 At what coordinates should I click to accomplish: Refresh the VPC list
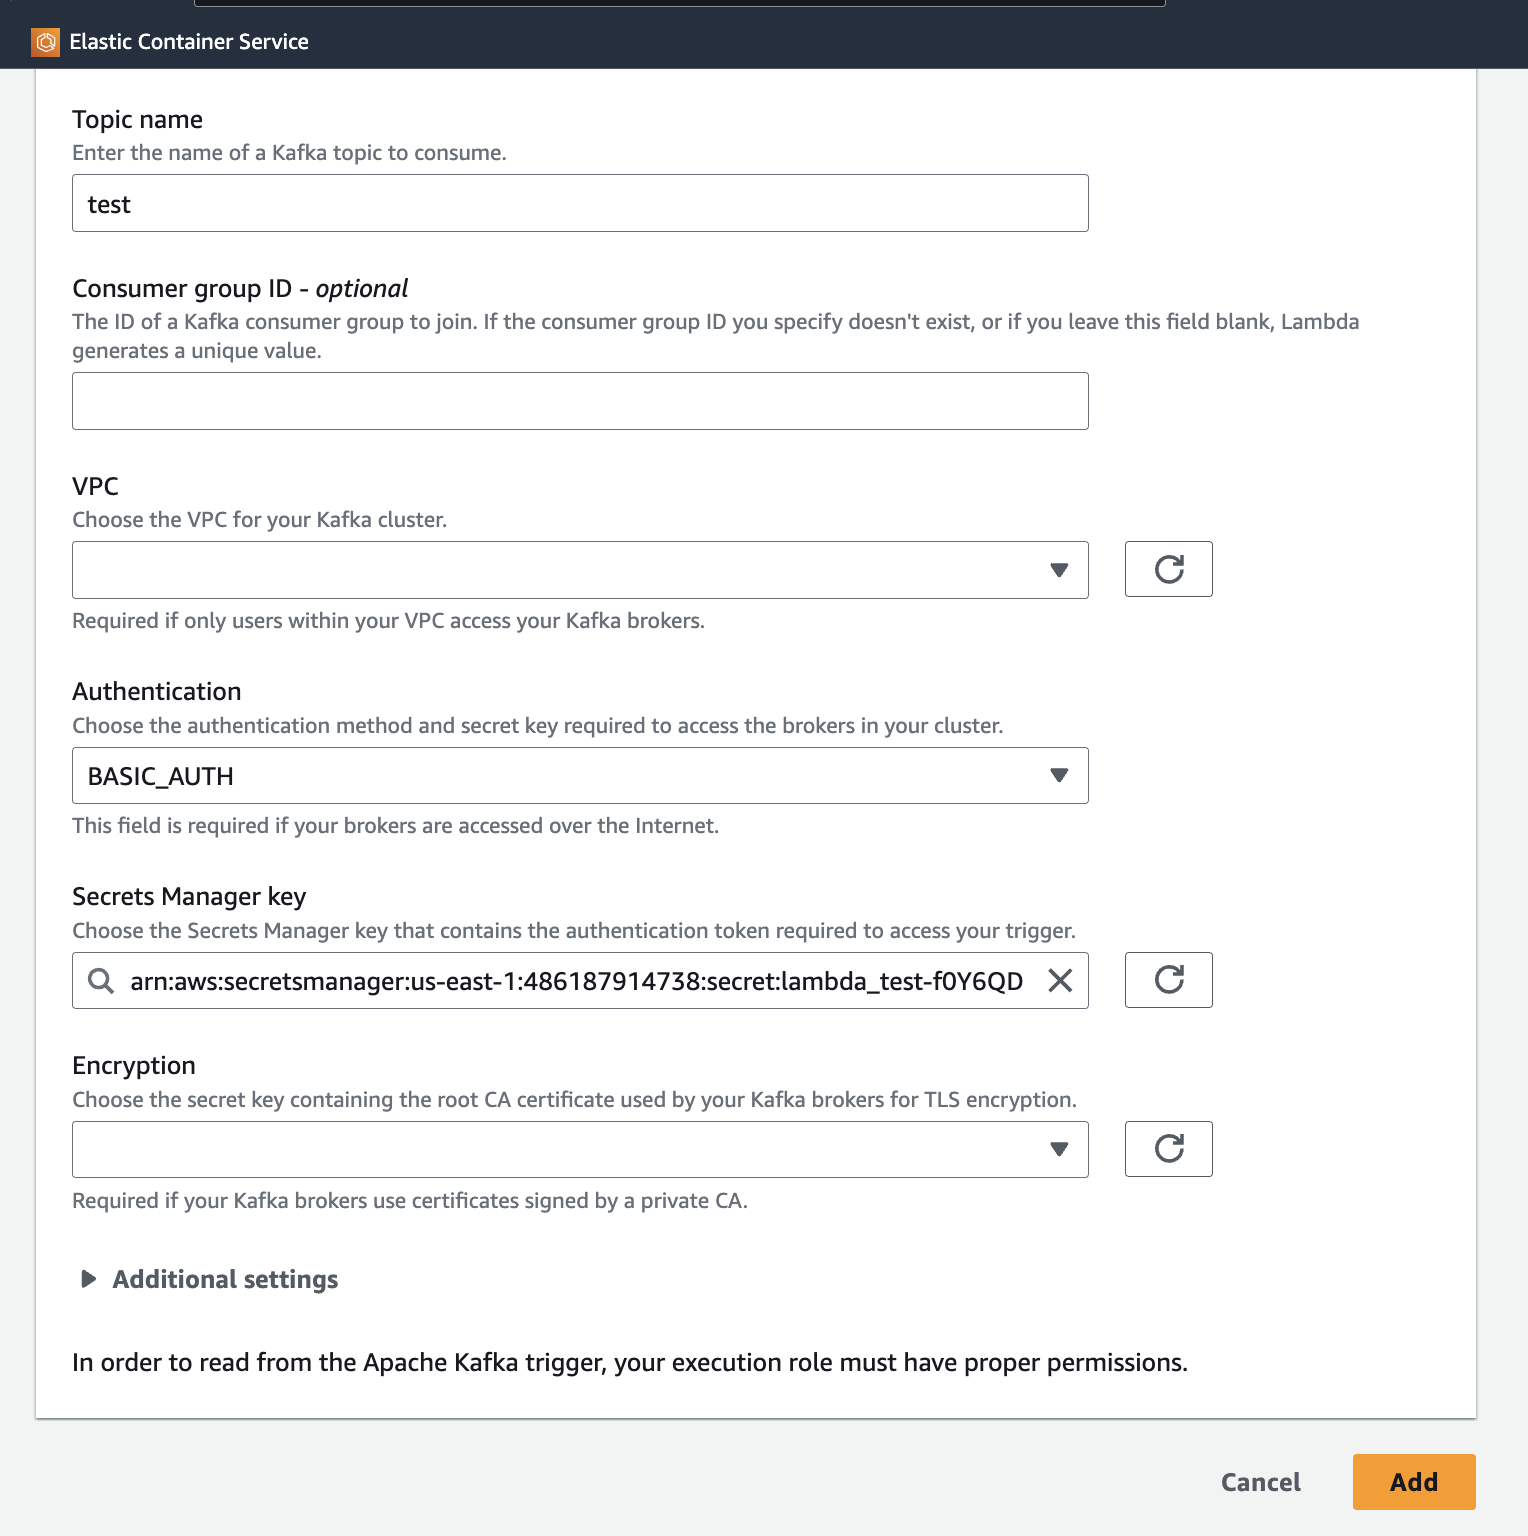(x=1168, y=569)
